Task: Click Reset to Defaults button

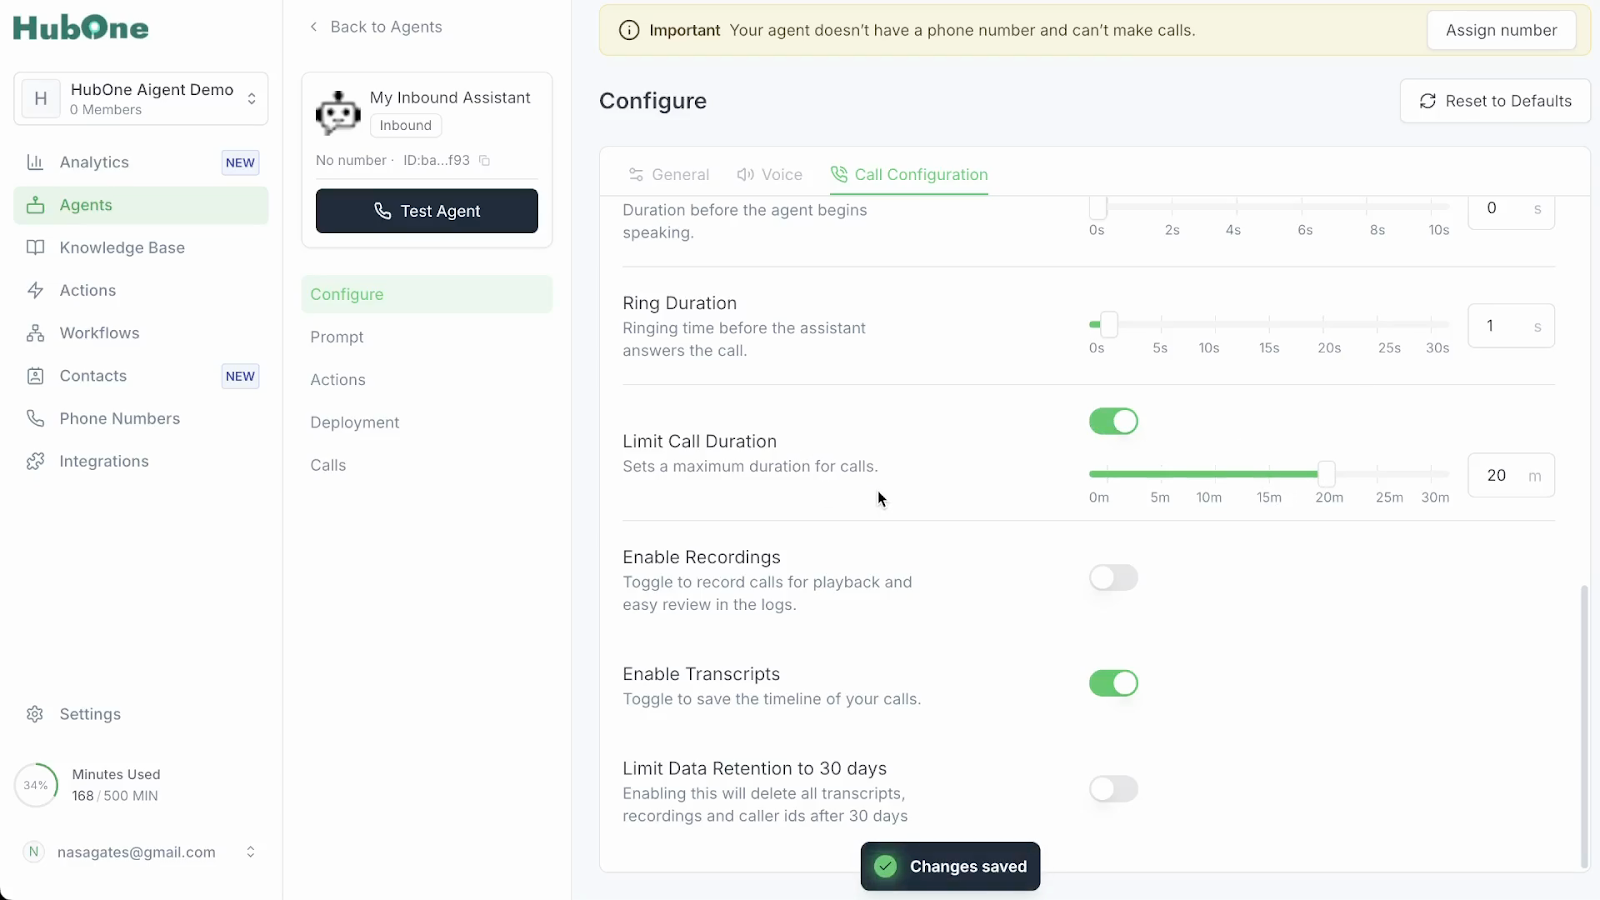Action: point(1495,101)
